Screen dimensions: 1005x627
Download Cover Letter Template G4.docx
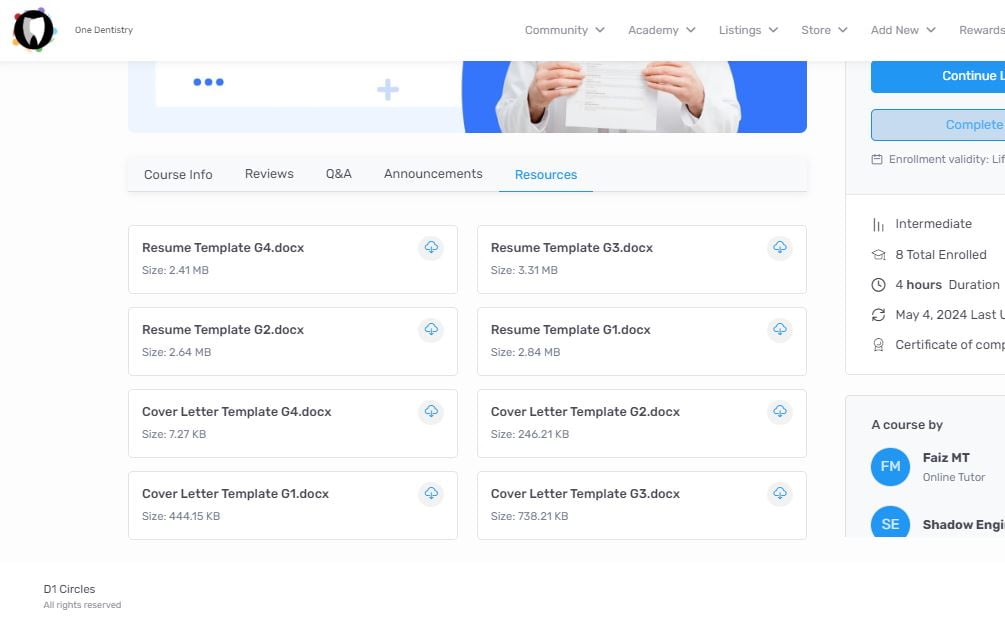pos(431,411)
